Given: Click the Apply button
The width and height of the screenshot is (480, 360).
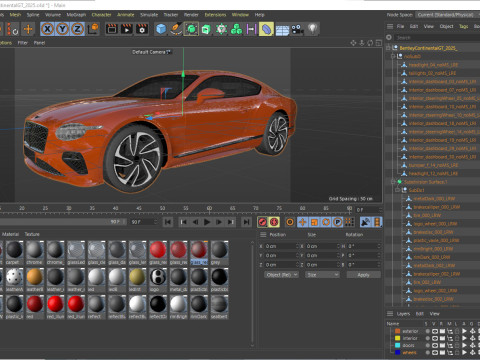Looking at the screenshot, I should pos(363,275).
